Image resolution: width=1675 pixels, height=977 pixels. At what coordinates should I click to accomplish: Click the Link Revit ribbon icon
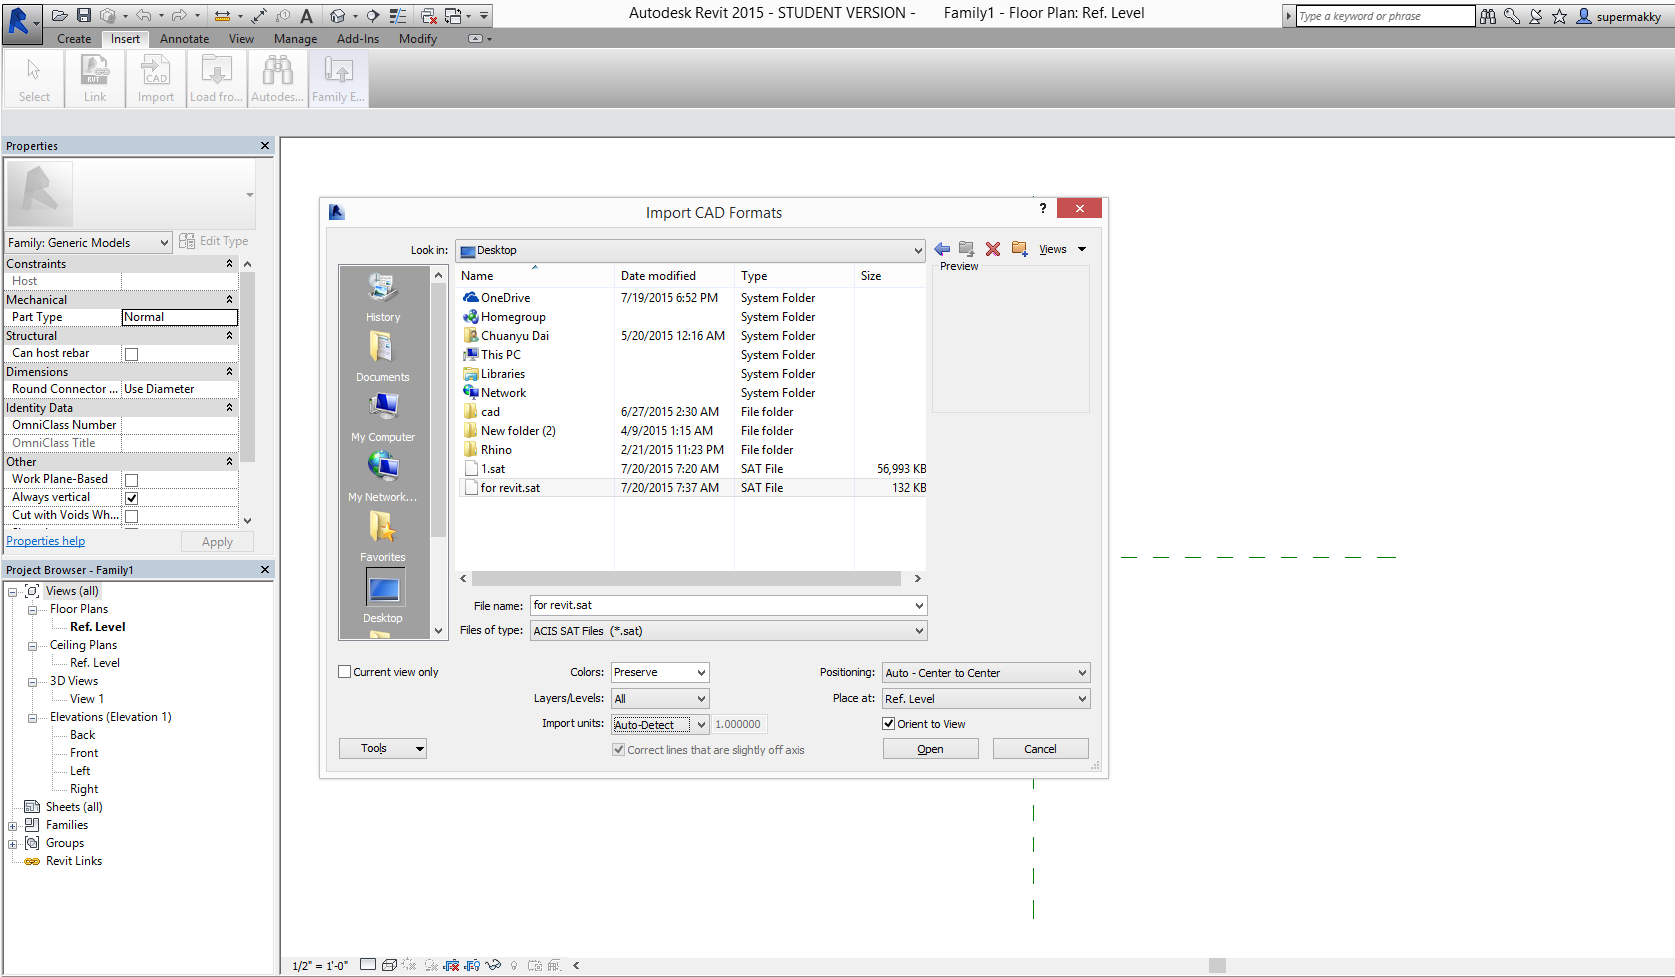95,79
